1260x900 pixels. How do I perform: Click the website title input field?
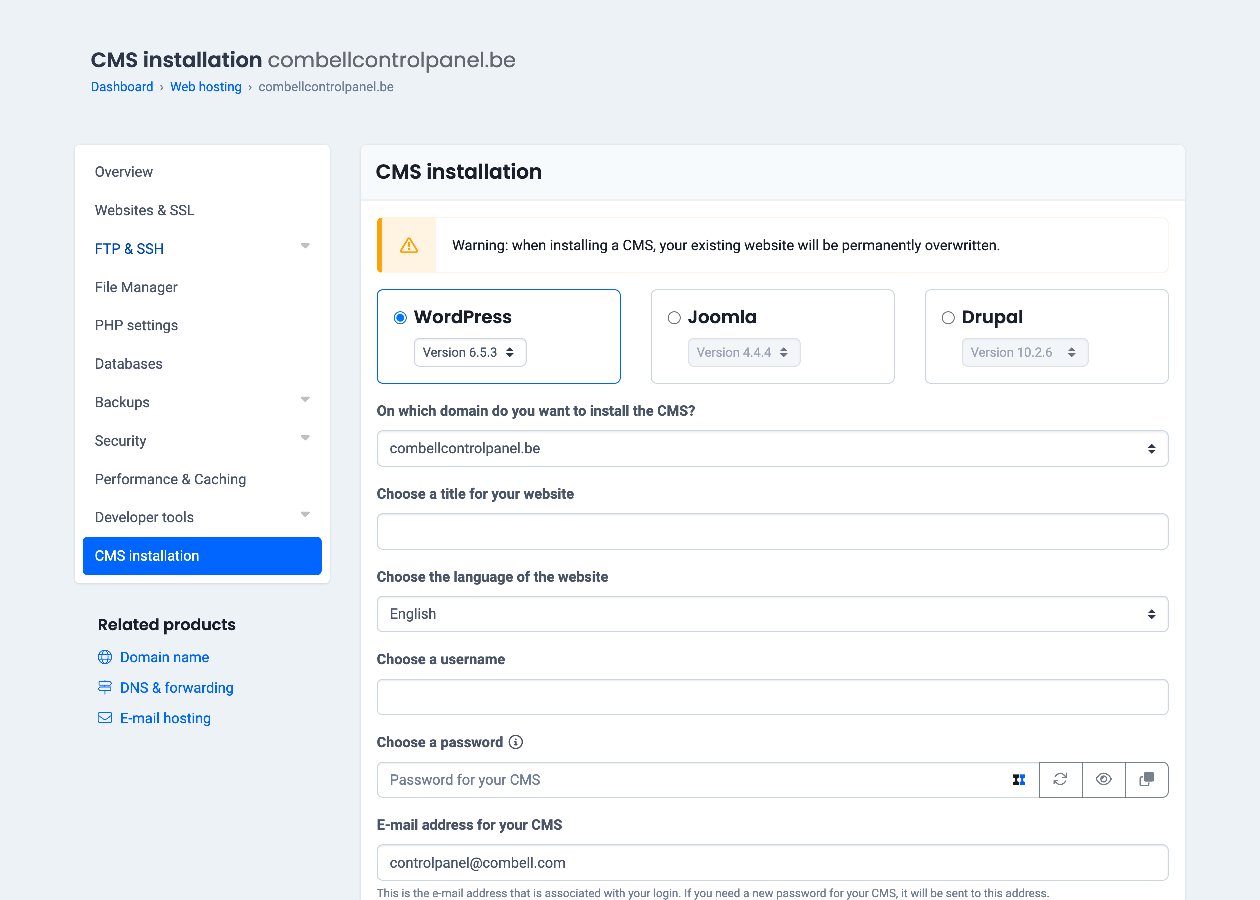[772, 532]
